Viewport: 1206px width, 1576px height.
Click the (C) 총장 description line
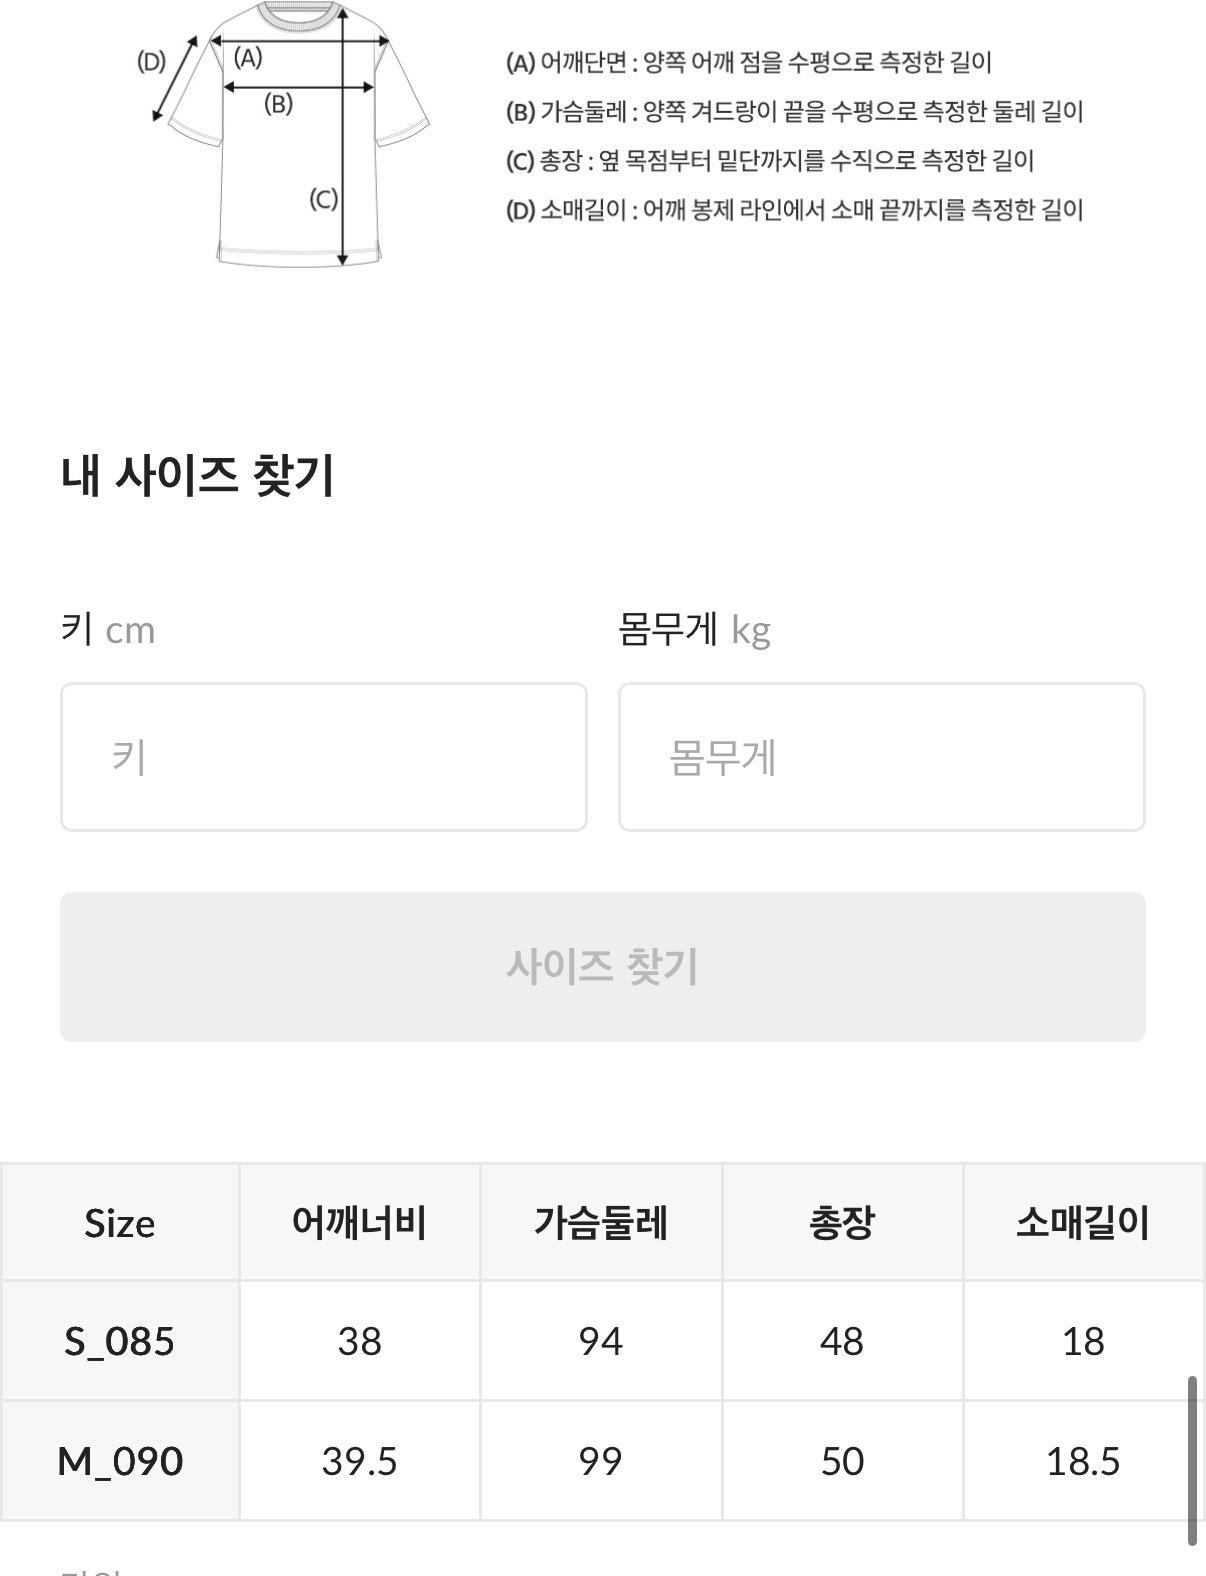click(769, 160)
